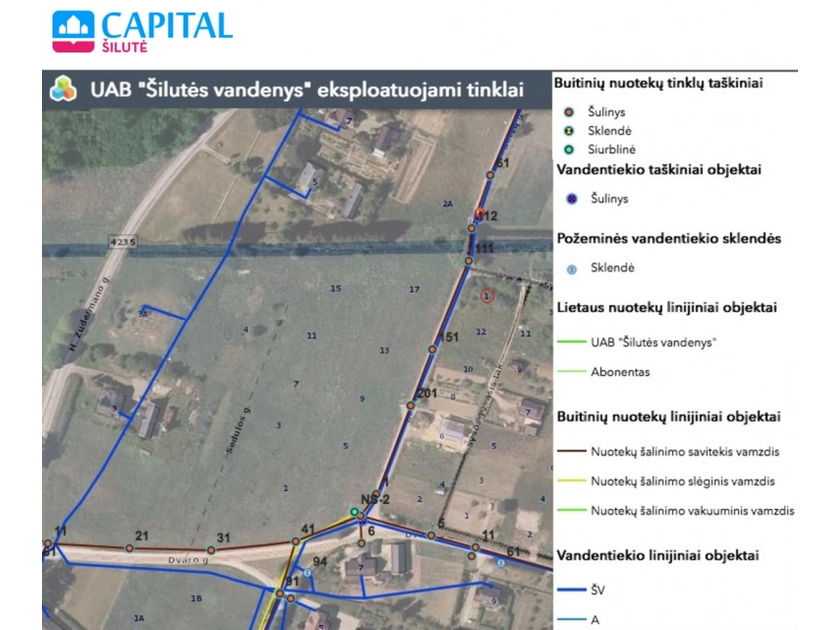Click the road number 4235 label
Screen dimensions: 840x630
coord(123,242)
